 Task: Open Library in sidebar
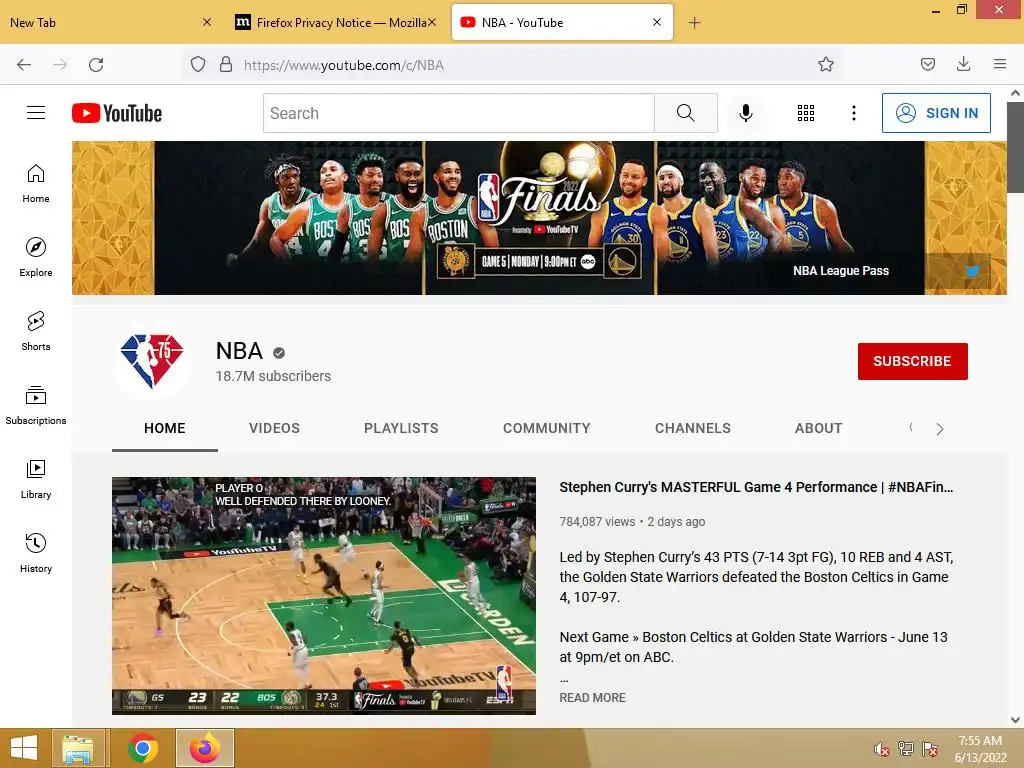coord(36,480)
